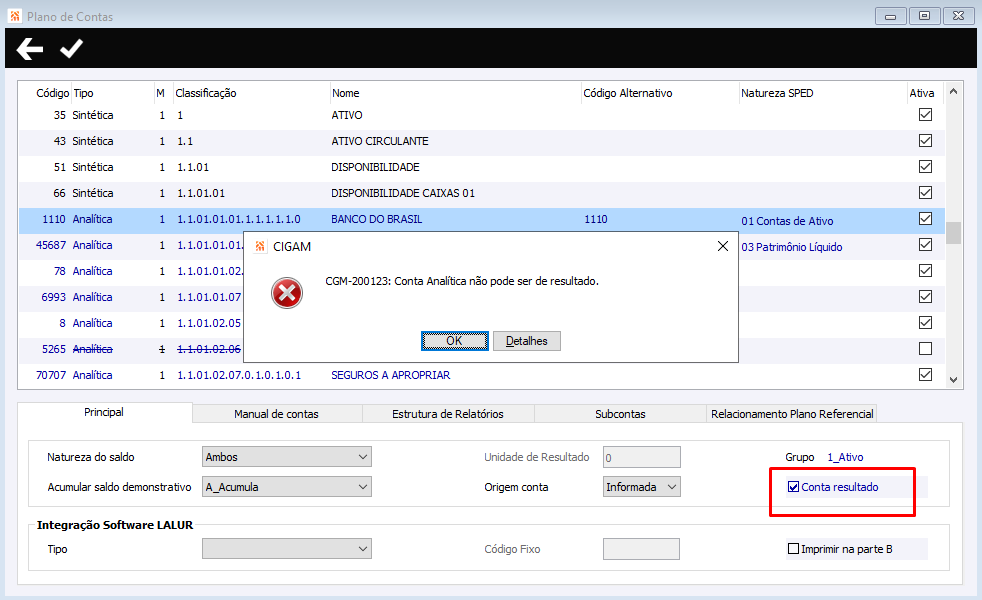Click the Código Fixo input field
Image resolution: width=982 pixels, height=600 pixels.
click(x=641, y=549)
